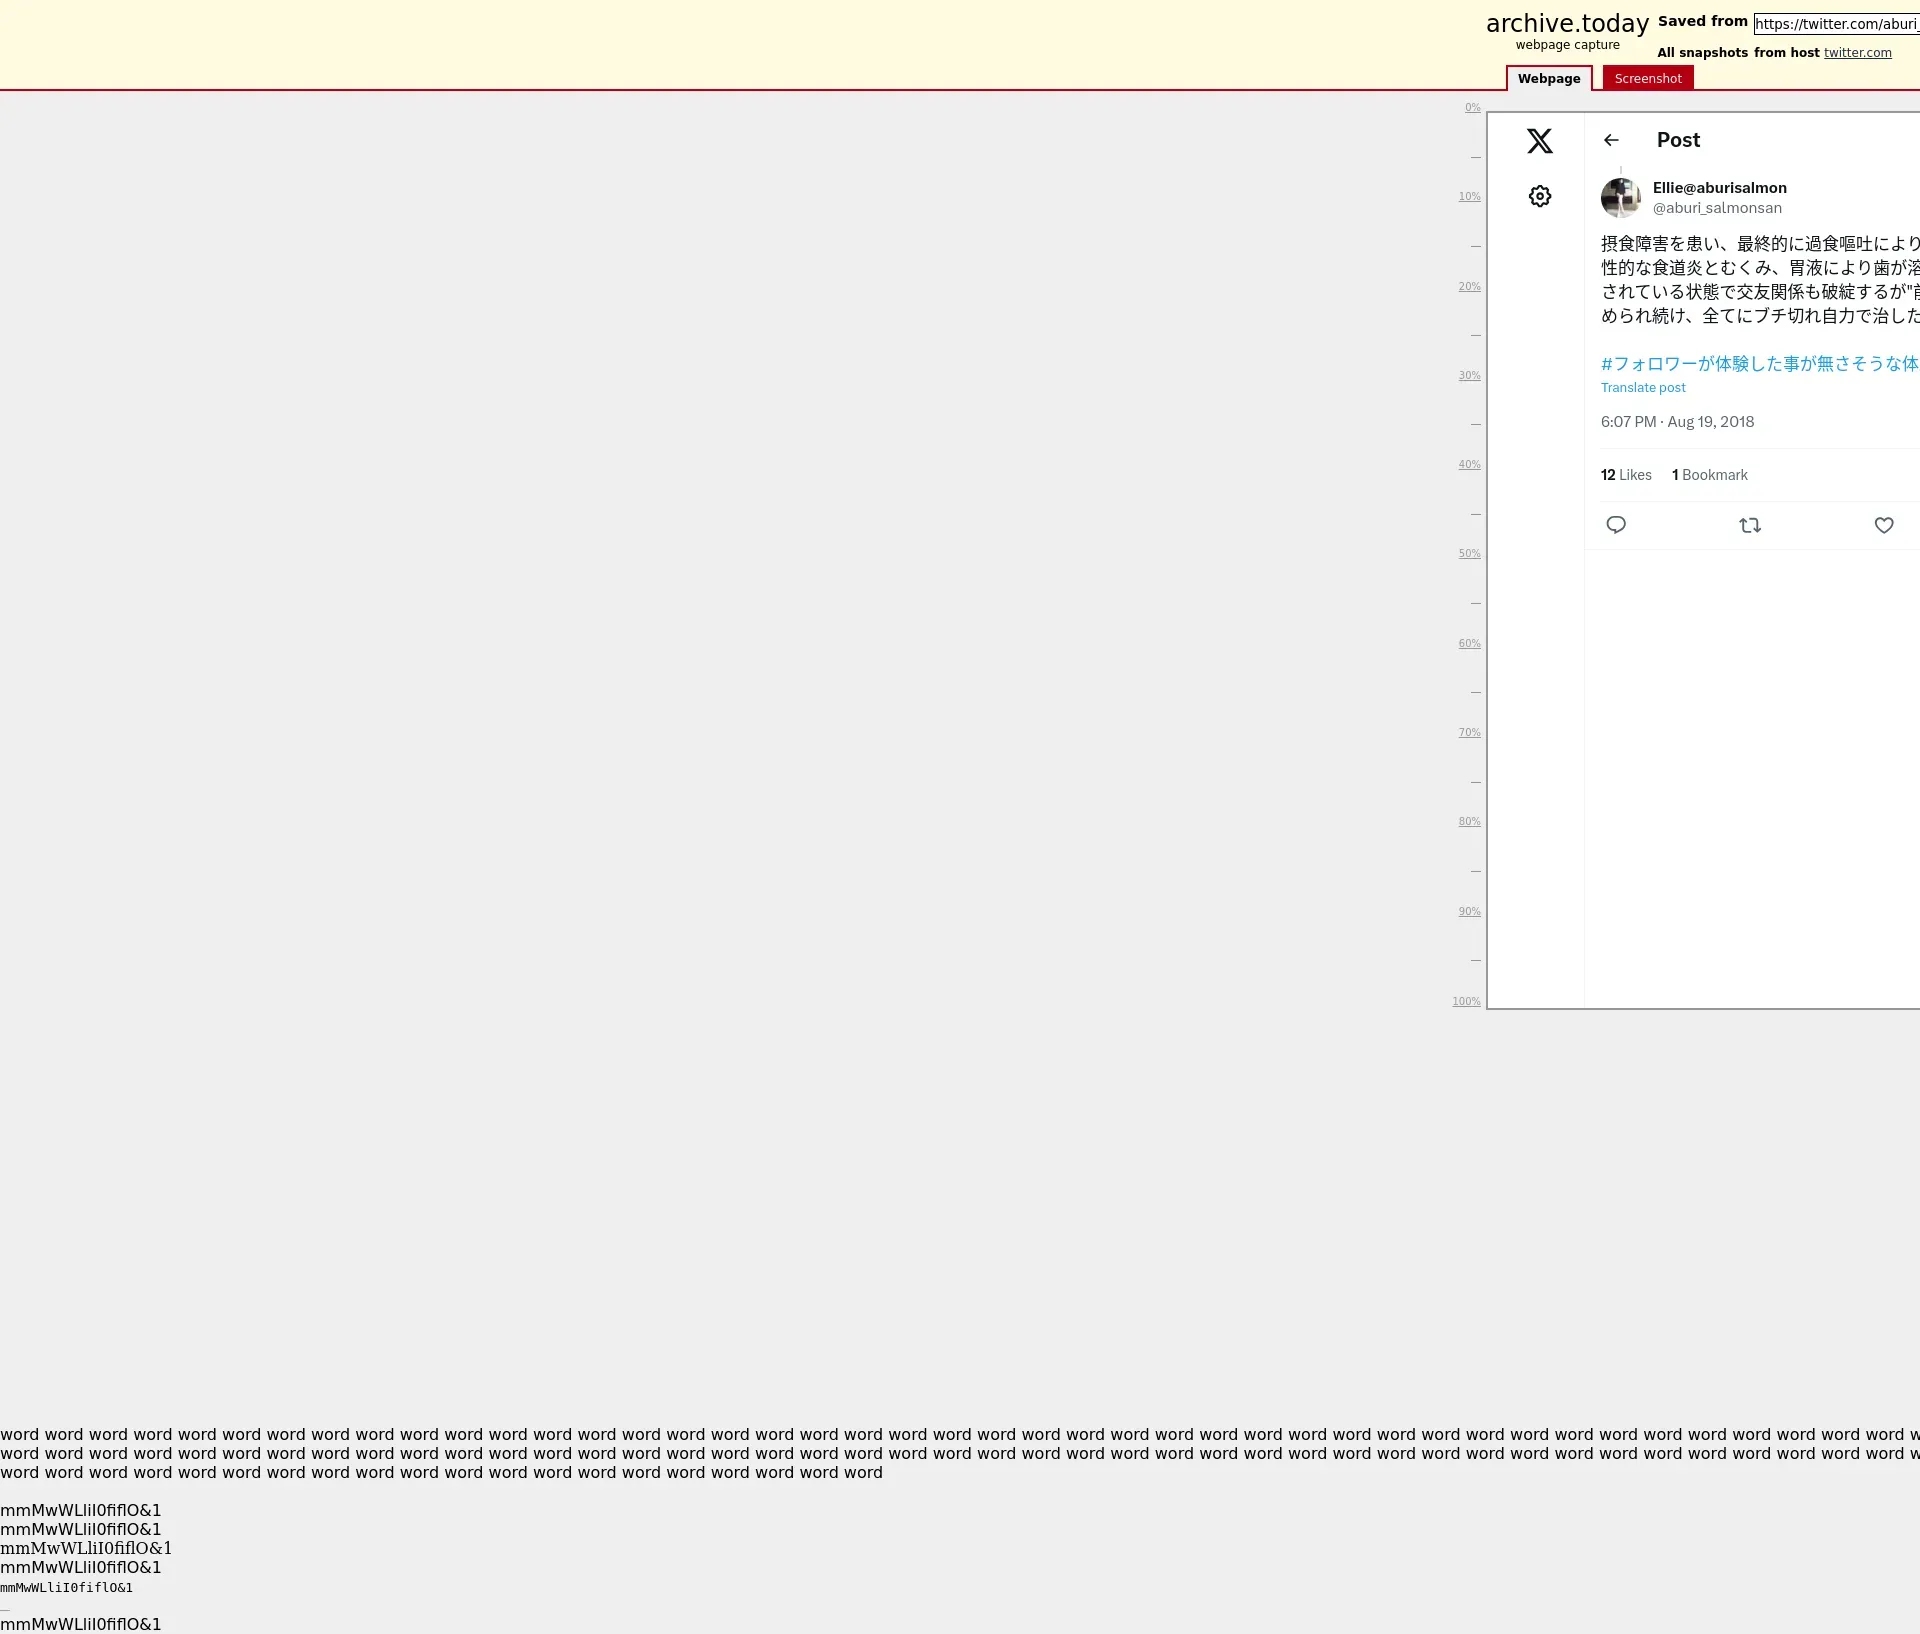
Task: Switch to the Webpage tab
Action: point(1549,78)
